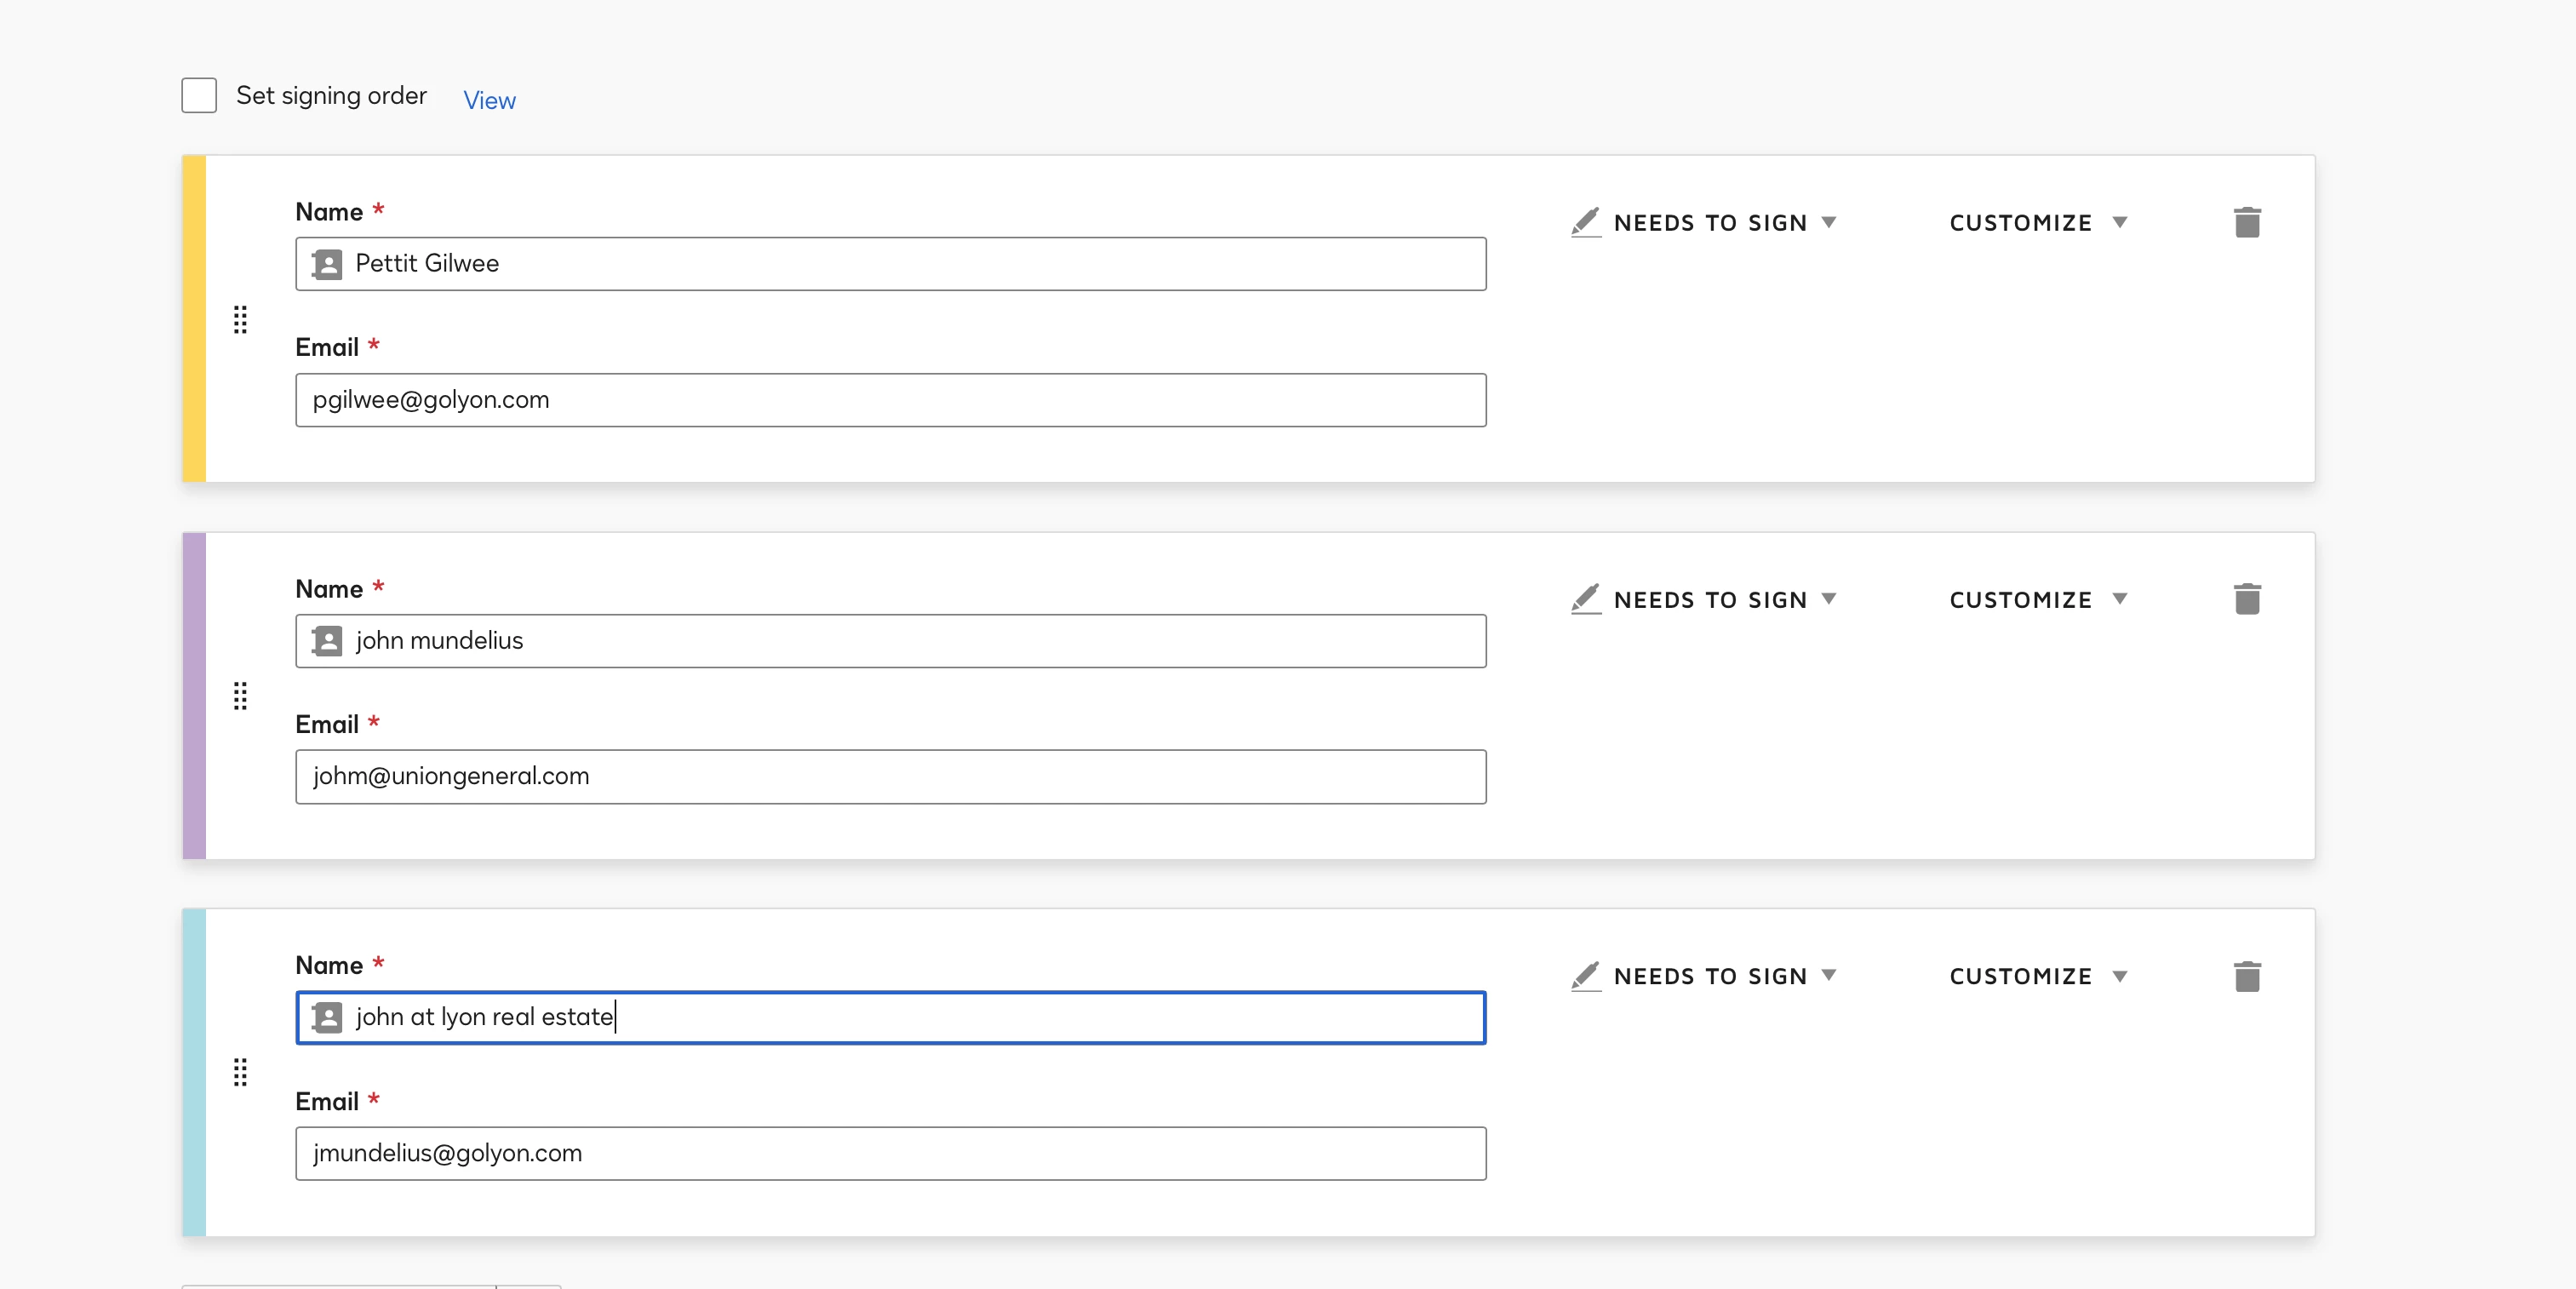Viewport: 2576px width, 1289px height.
Task: Enable the Set signing order checkbox
Action: pos(199,96)
